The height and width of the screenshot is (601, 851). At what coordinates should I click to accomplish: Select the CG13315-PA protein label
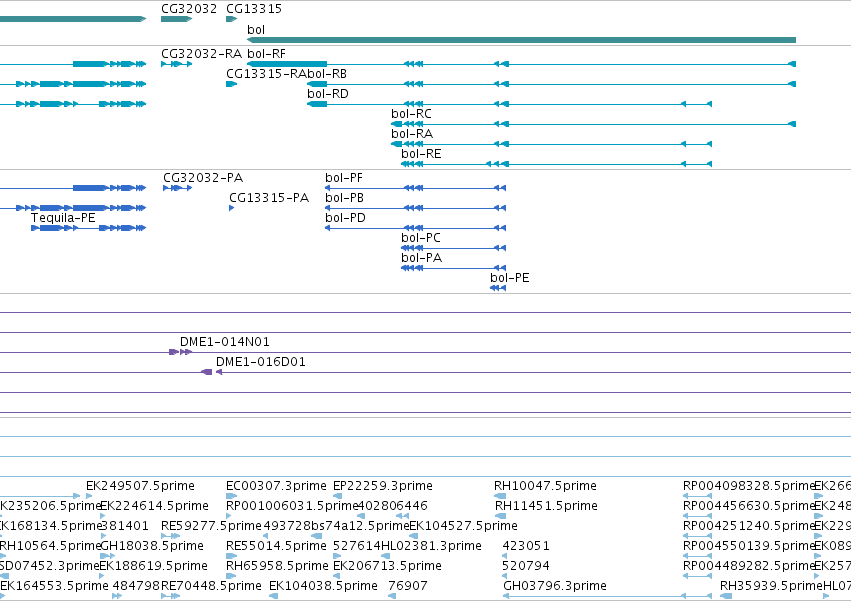pos(269,198)
